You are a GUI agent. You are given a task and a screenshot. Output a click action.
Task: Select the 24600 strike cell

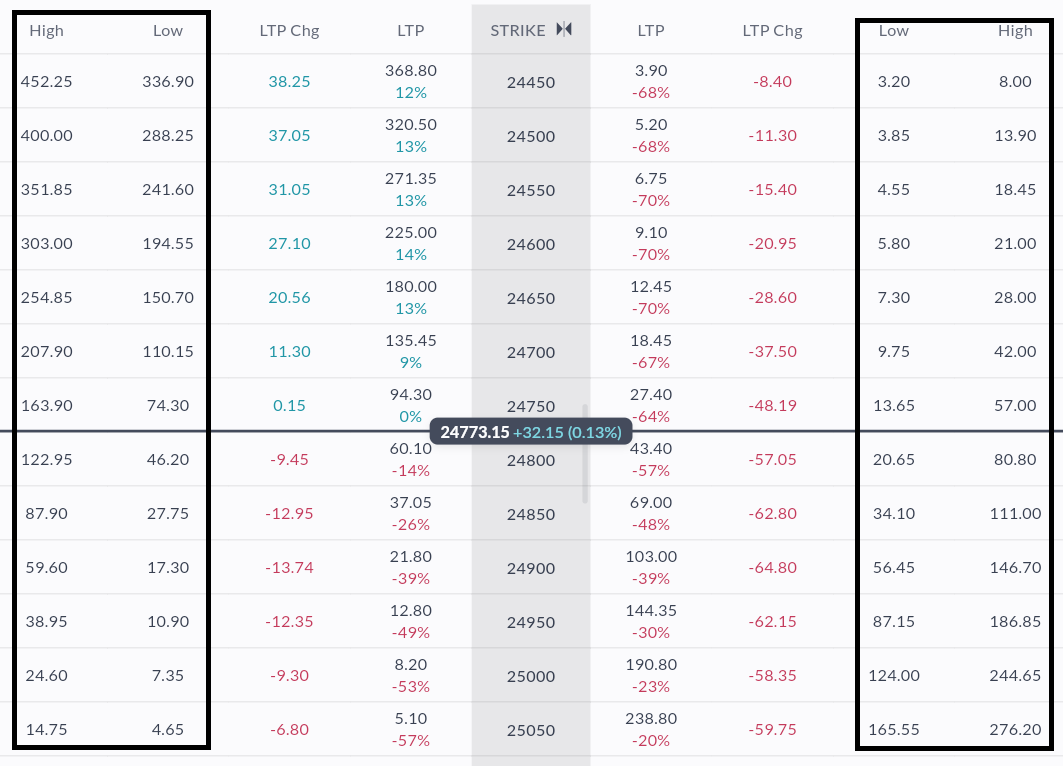(531, 244)
